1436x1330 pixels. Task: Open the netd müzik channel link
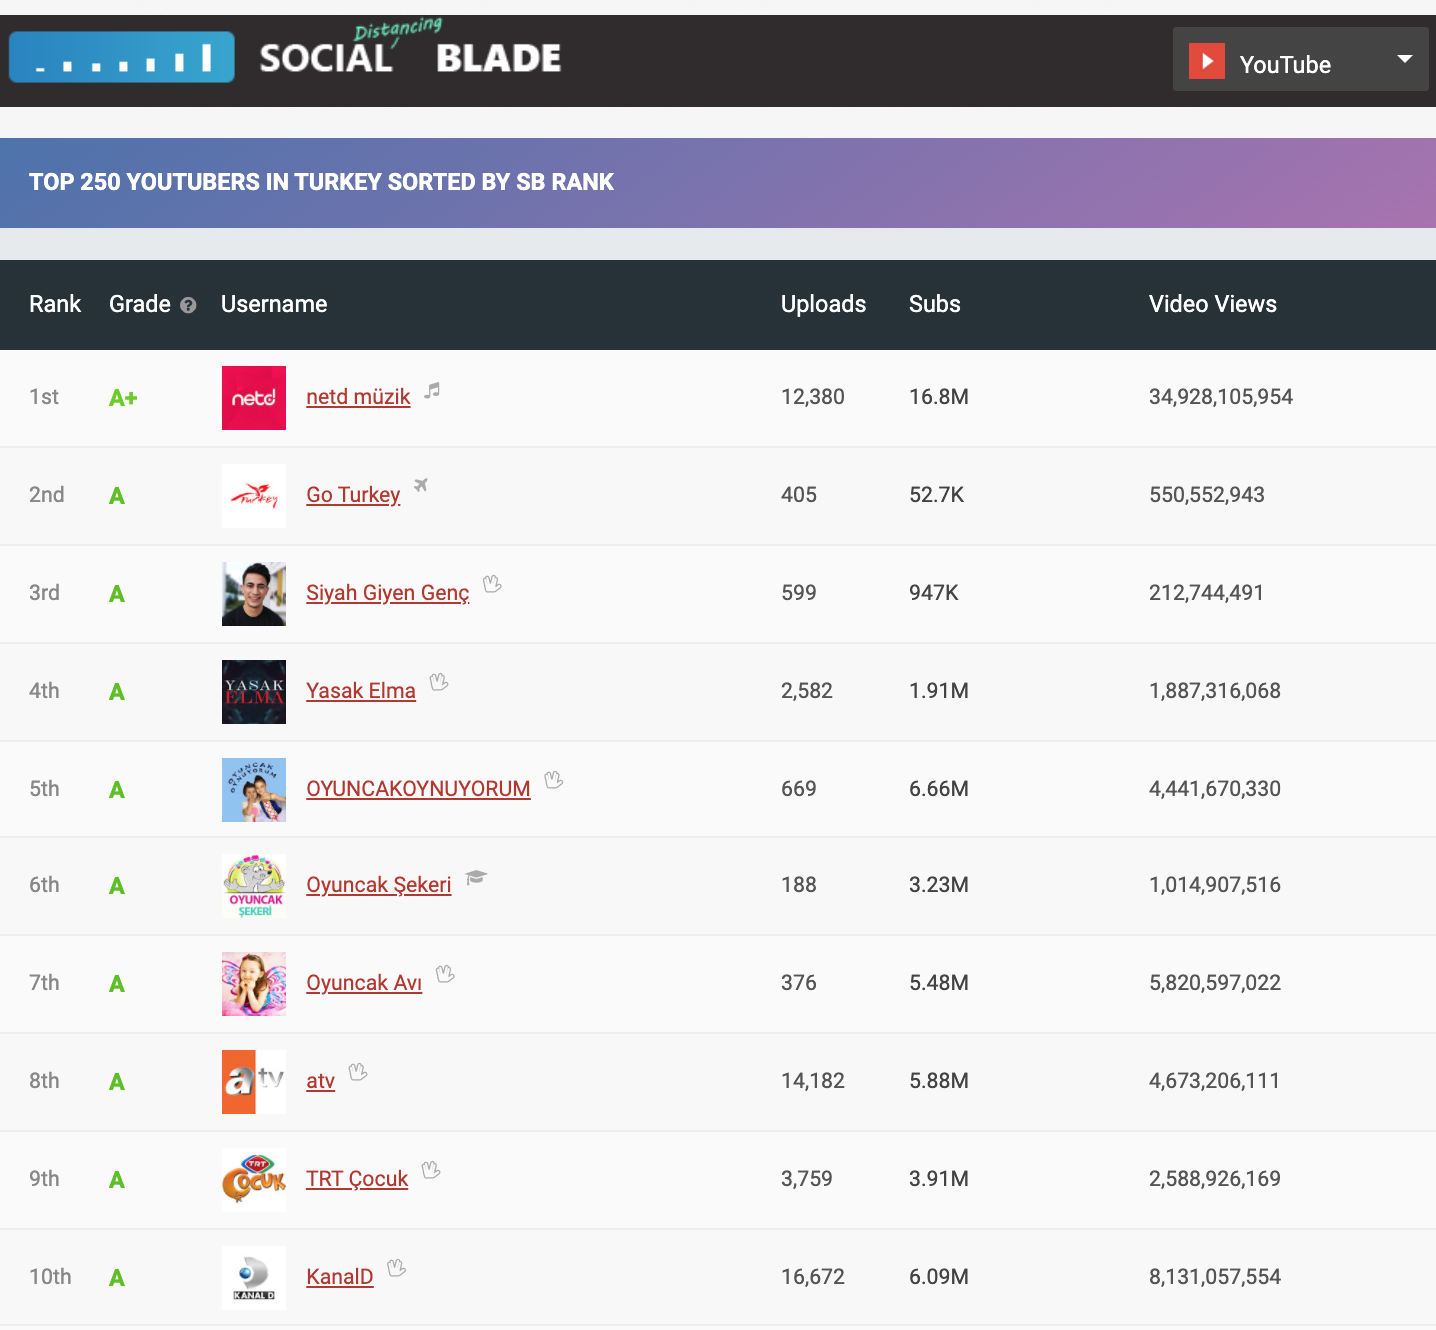[x=358, y=397]
